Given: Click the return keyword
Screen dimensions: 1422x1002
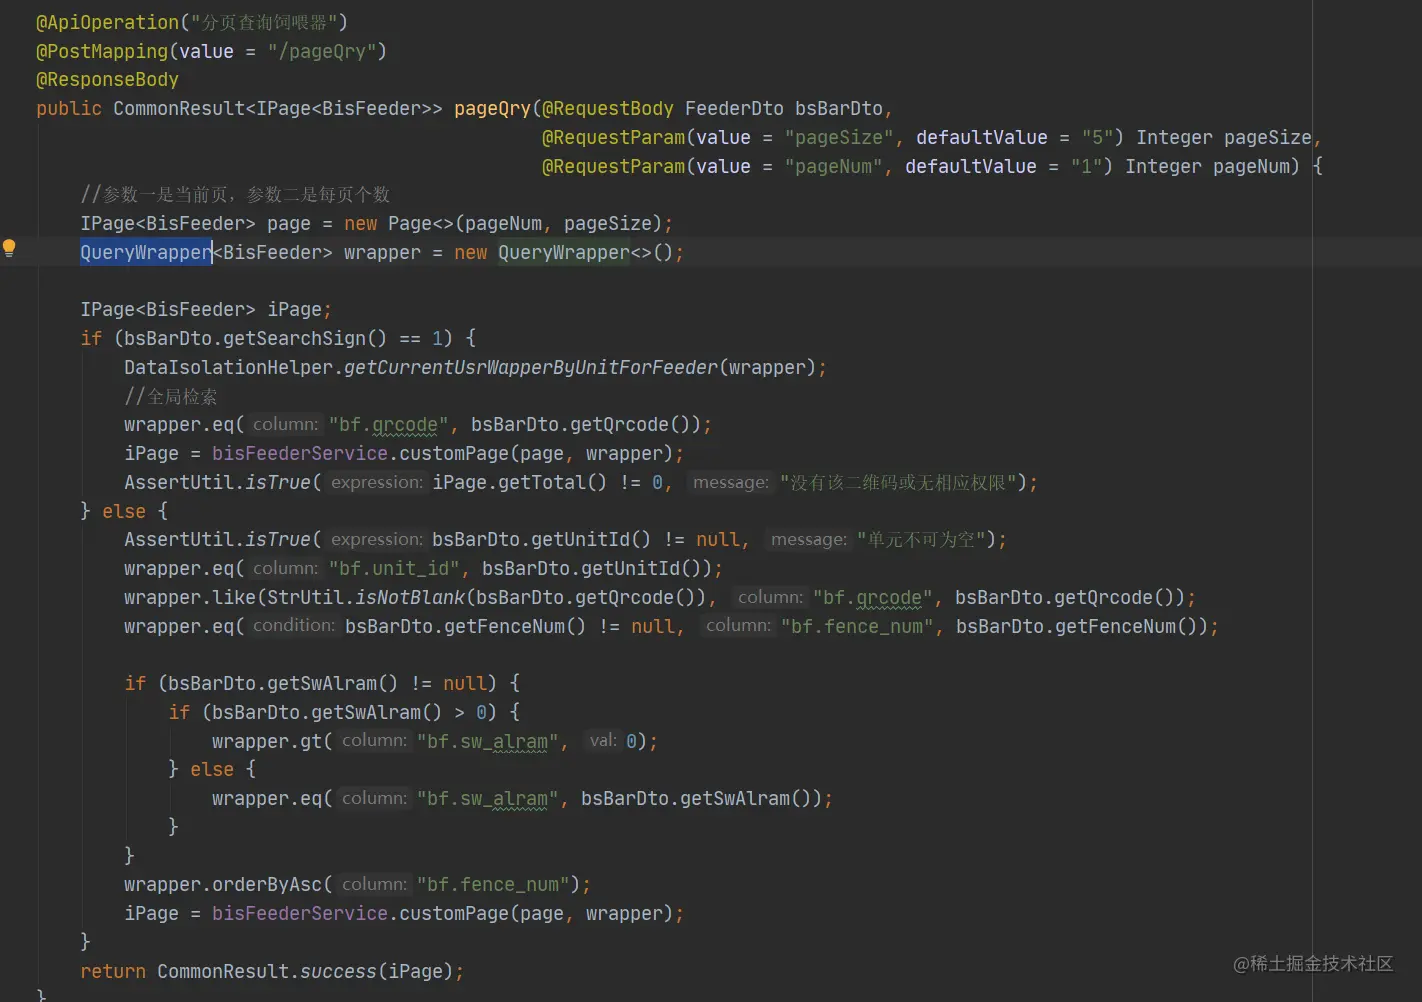Looking at the screenshot, I should pos(113,971).
